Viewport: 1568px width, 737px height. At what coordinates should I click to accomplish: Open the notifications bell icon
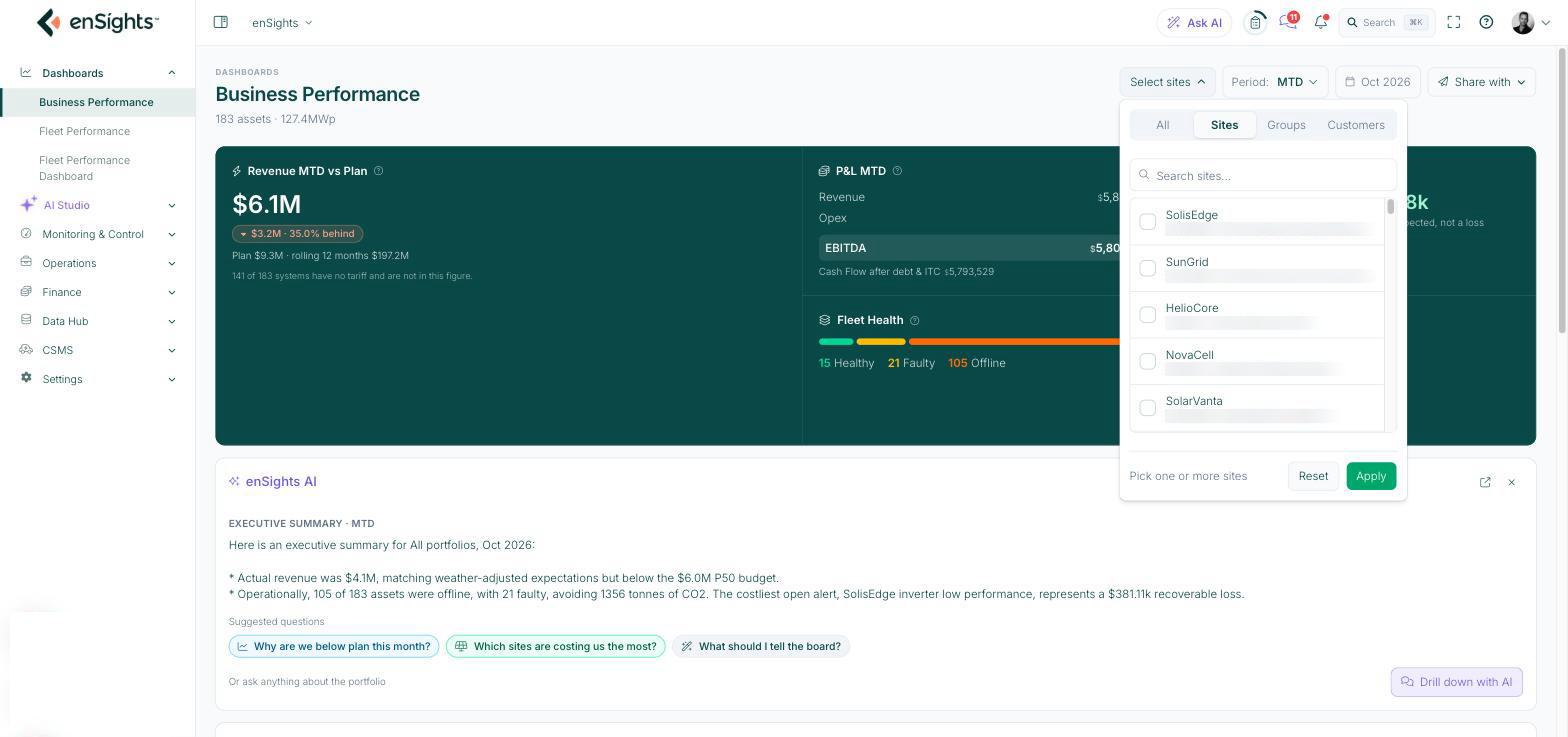(x=1321, y=22)
